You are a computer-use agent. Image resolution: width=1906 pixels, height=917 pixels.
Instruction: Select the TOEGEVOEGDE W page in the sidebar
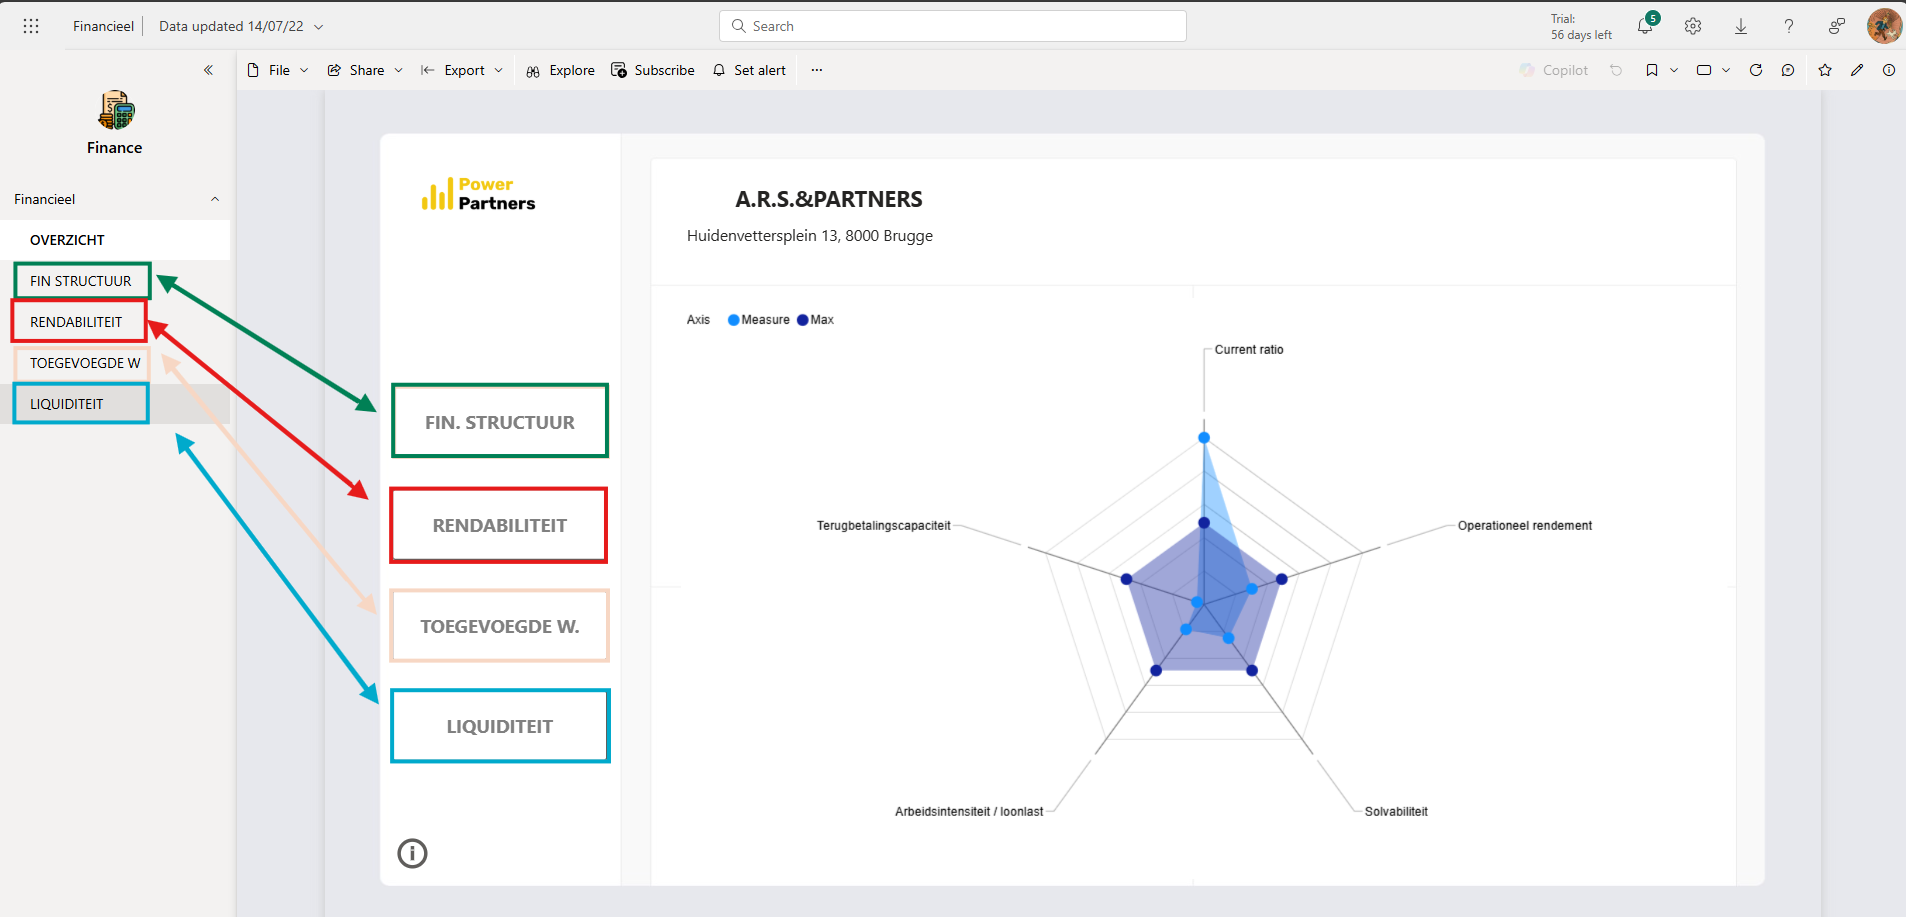coord(84,362)
